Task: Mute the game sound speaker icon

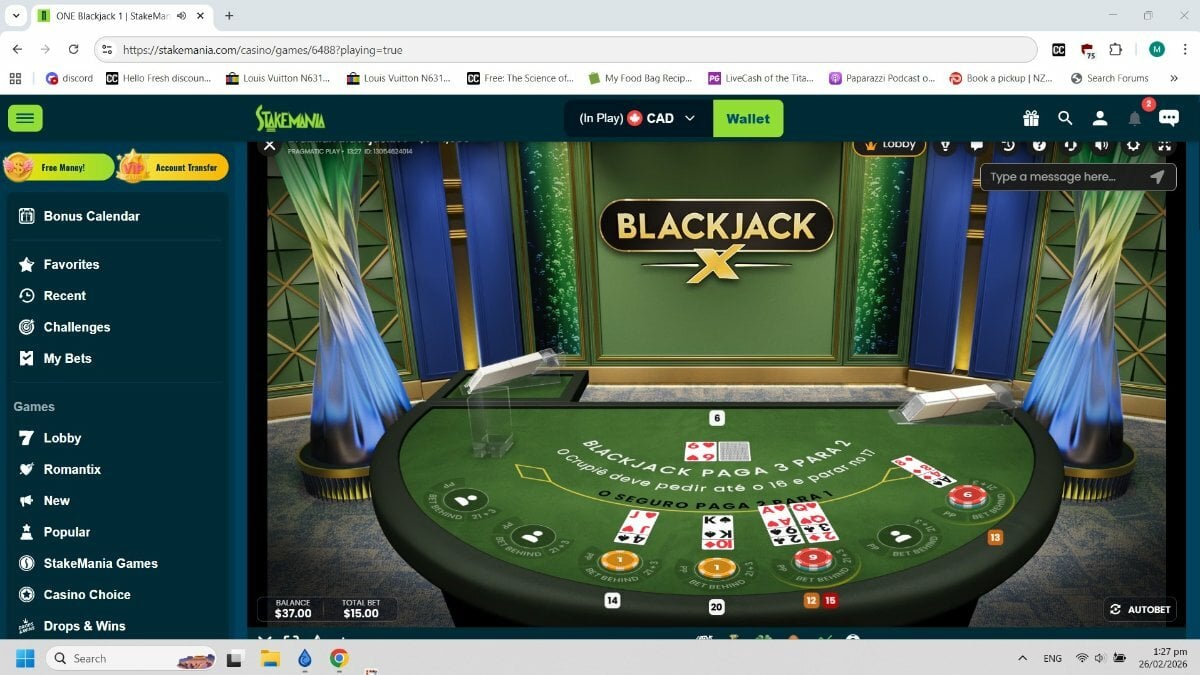Action: 1102,145
